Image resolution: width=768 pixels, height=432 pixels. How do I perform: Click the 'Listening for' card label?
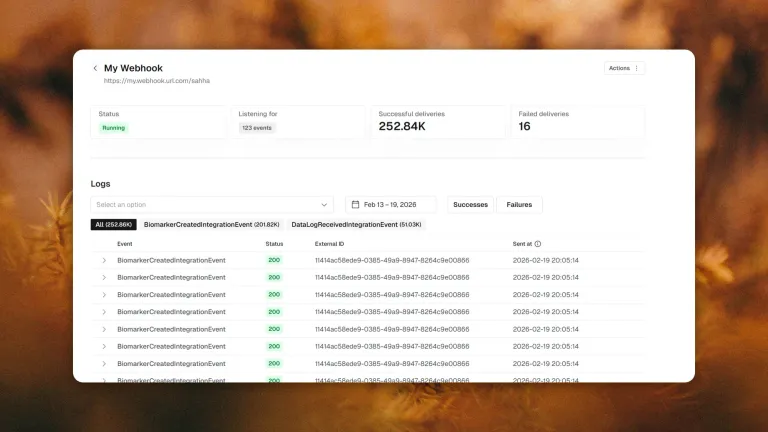pos(258,114)
